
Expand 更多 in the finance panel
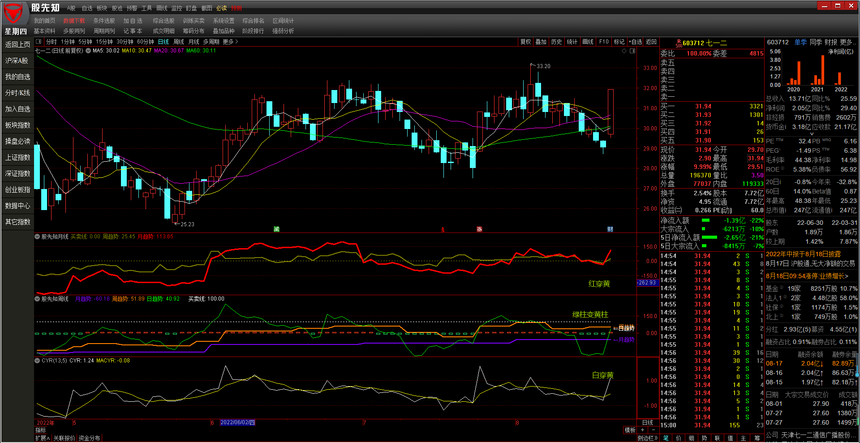(847, 42)
